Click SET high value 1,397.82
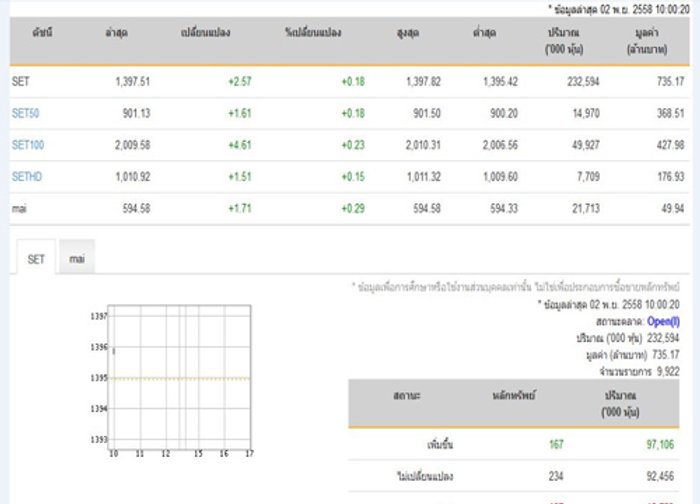The image size is (700, 504). click(423, 82)
